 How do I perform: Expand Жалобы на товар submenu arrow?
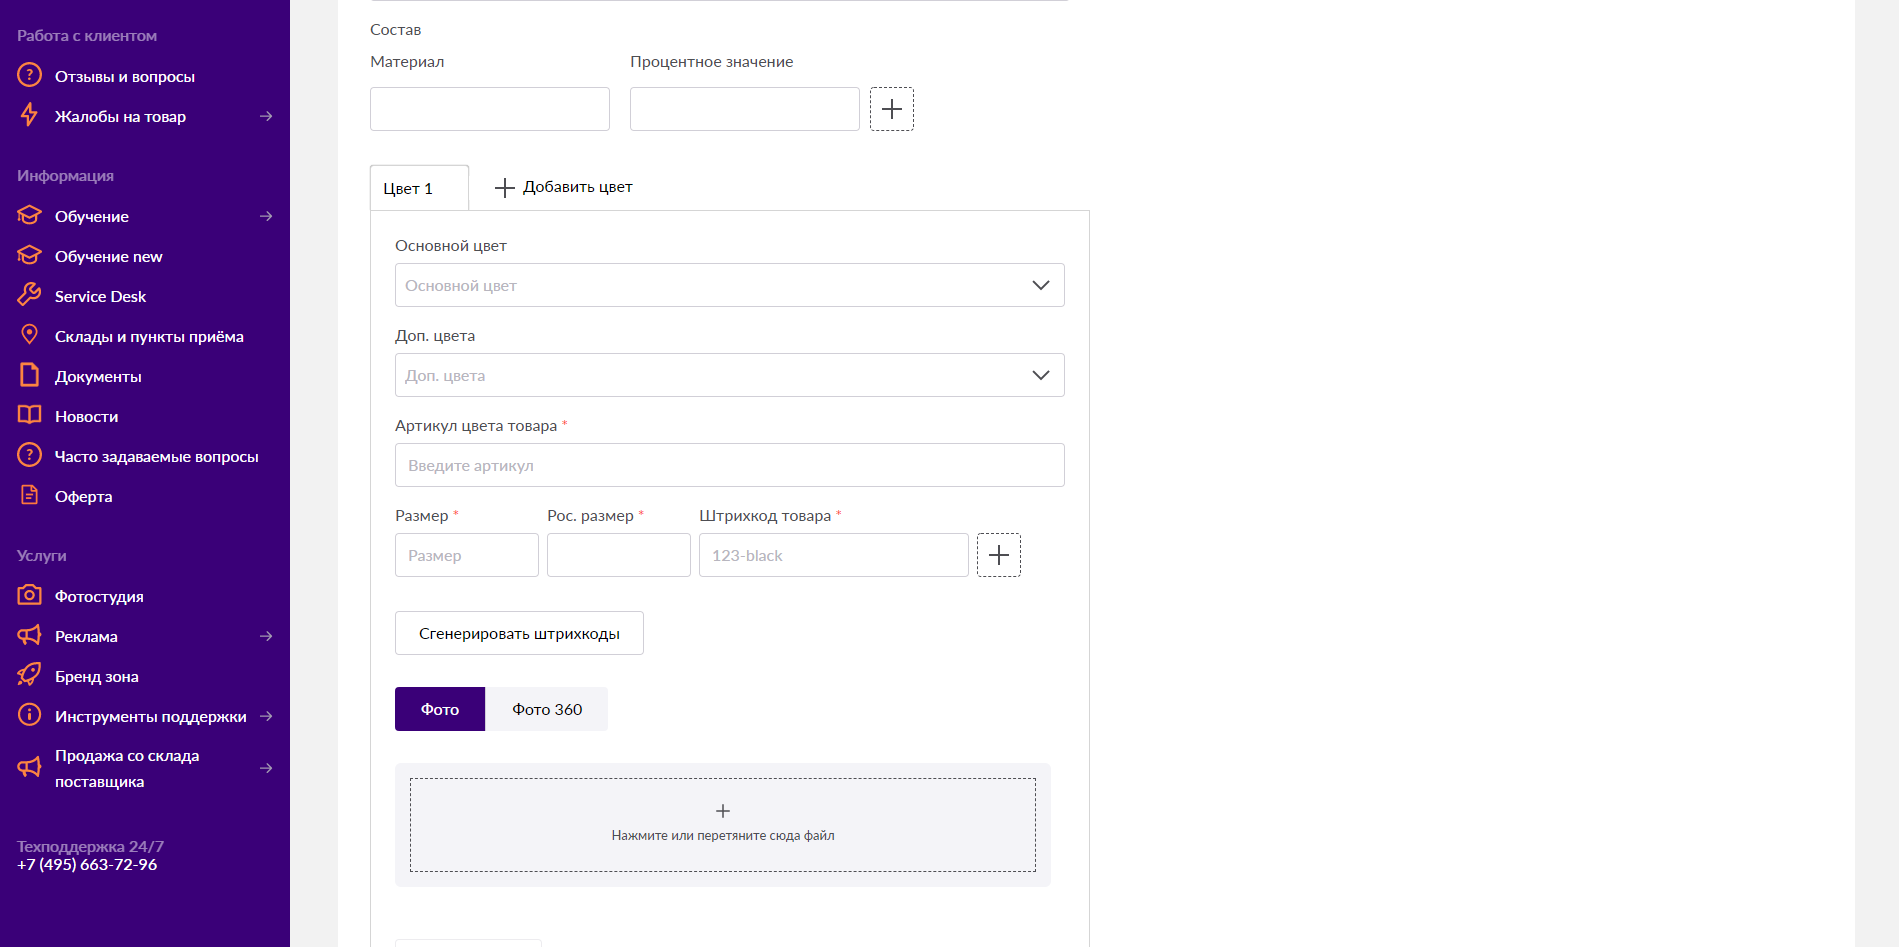266,116
